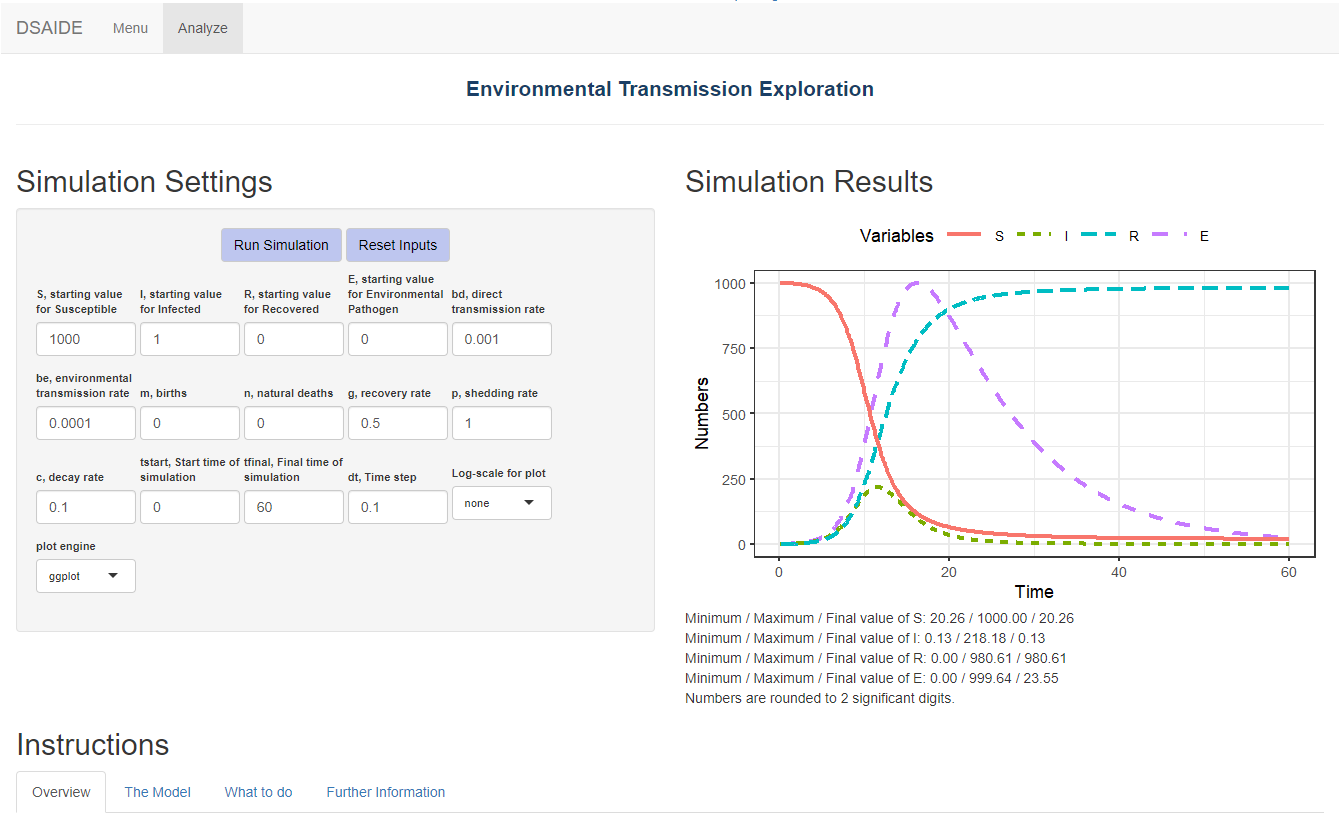The image size is (1342, 817).
Task: Click the R teal dashed legend swatch
Action: (1100, 236)
